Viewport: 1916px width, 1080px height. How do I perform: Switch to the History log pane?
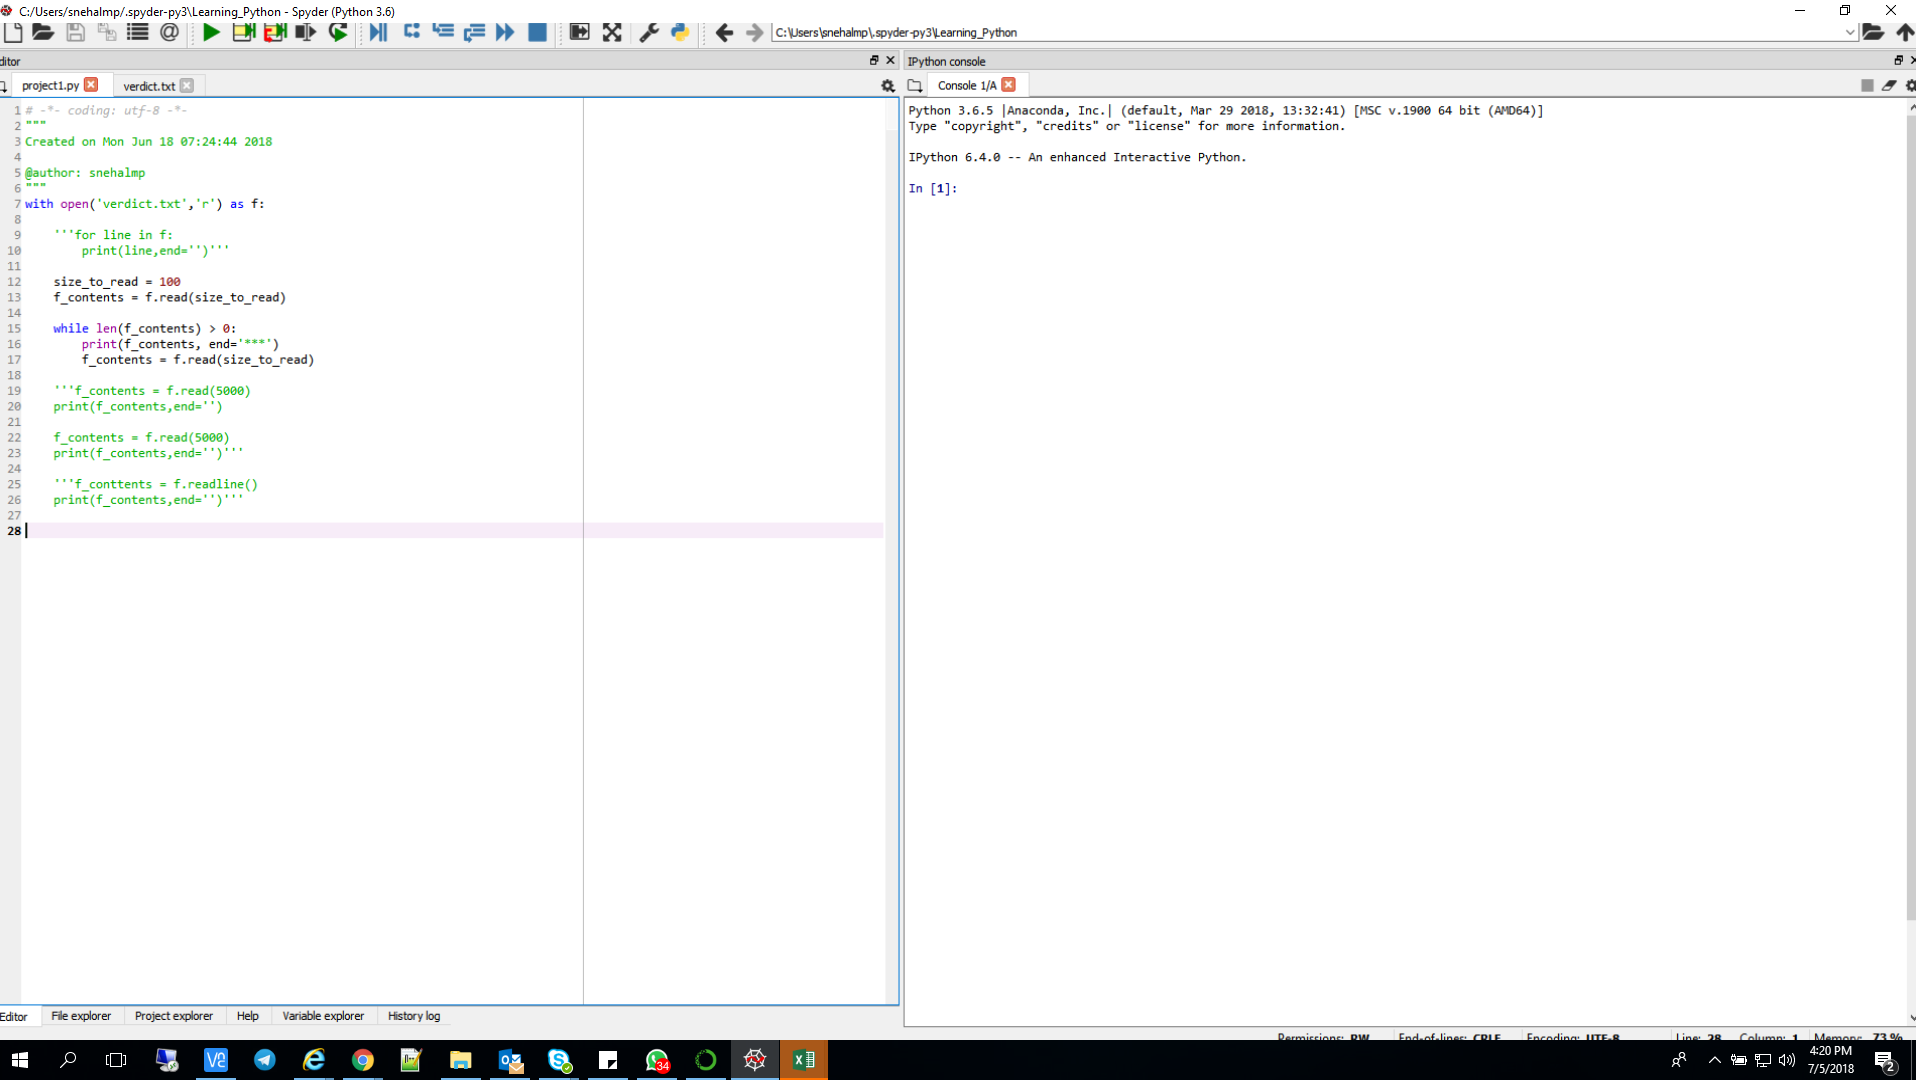[413, 1016]
